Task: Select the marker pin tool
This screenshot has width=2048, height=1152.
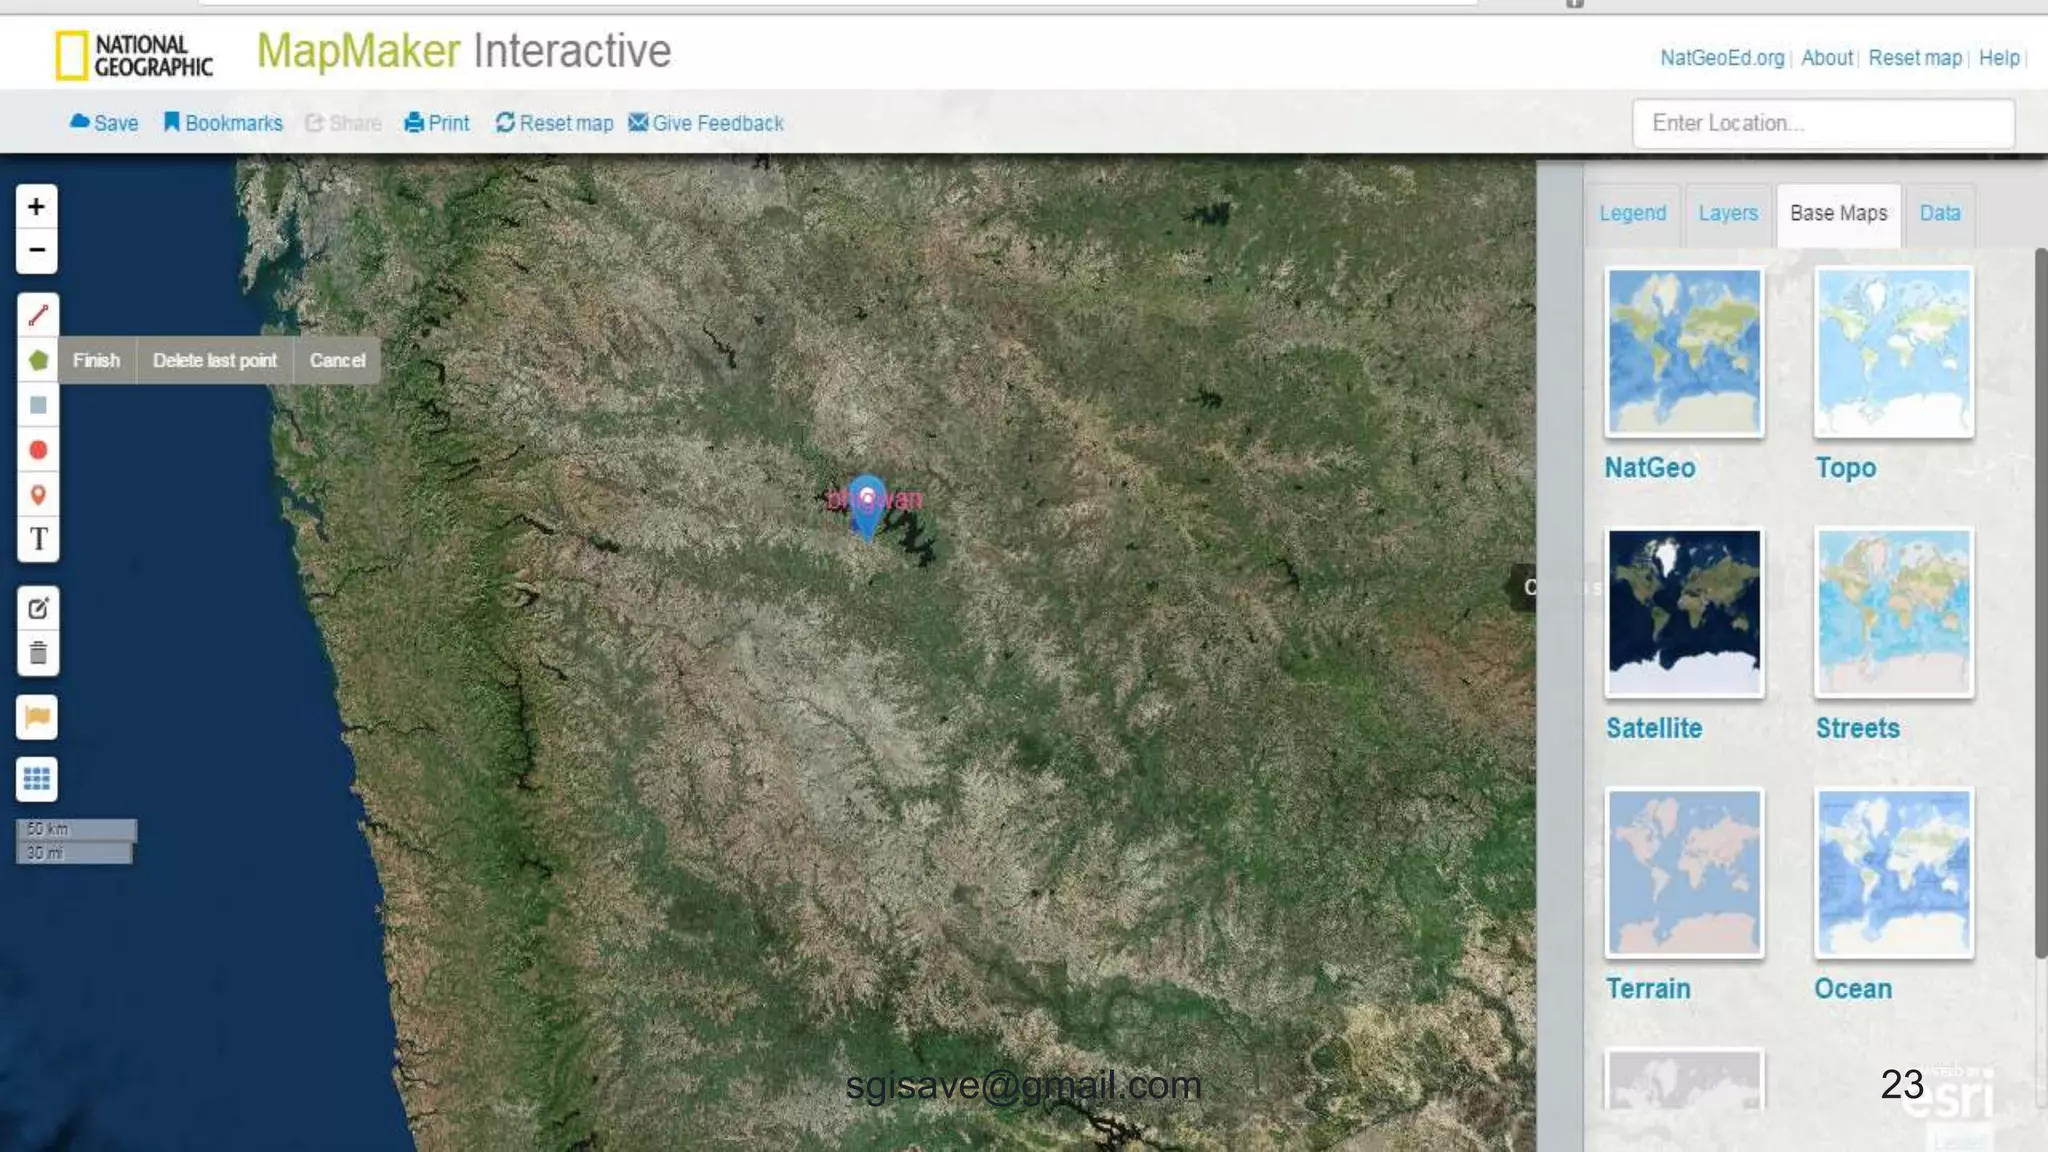Action: 38,495
